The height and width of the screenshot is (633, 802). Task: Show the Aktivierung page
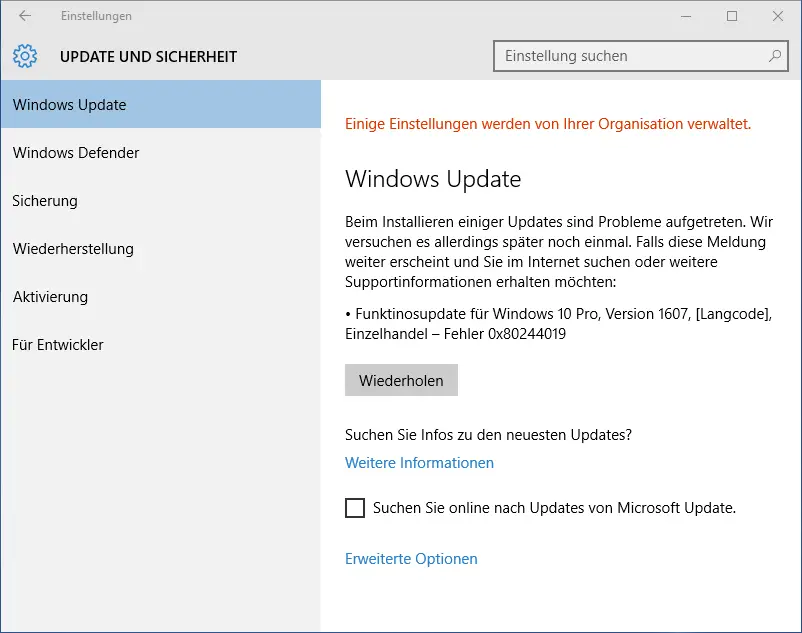(x=161, y=297)
